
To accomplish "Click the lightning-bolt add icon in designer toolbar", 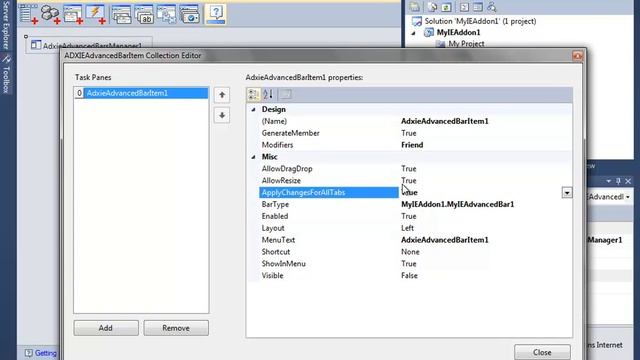I will click(x=96, y=14).
